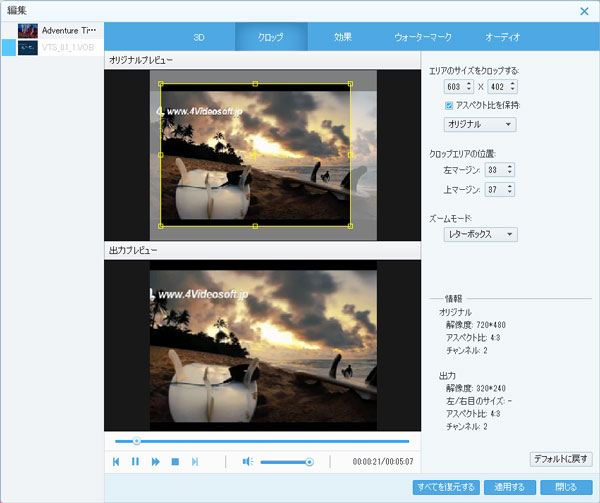The image size is (600, 503).
Task: Go to the ウォーターマーク tab
Action: pos(423,37)
